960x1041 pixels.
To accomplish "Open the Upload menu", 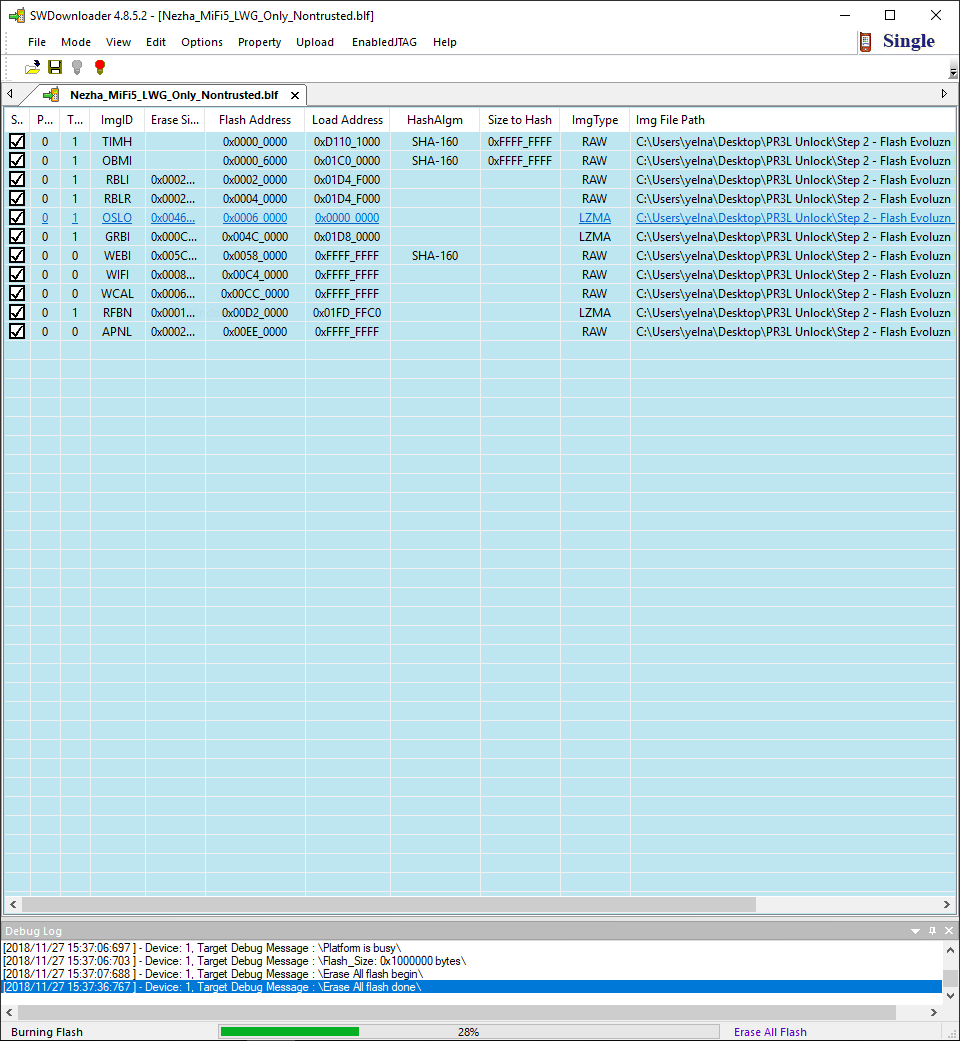I will click(315, 42).
